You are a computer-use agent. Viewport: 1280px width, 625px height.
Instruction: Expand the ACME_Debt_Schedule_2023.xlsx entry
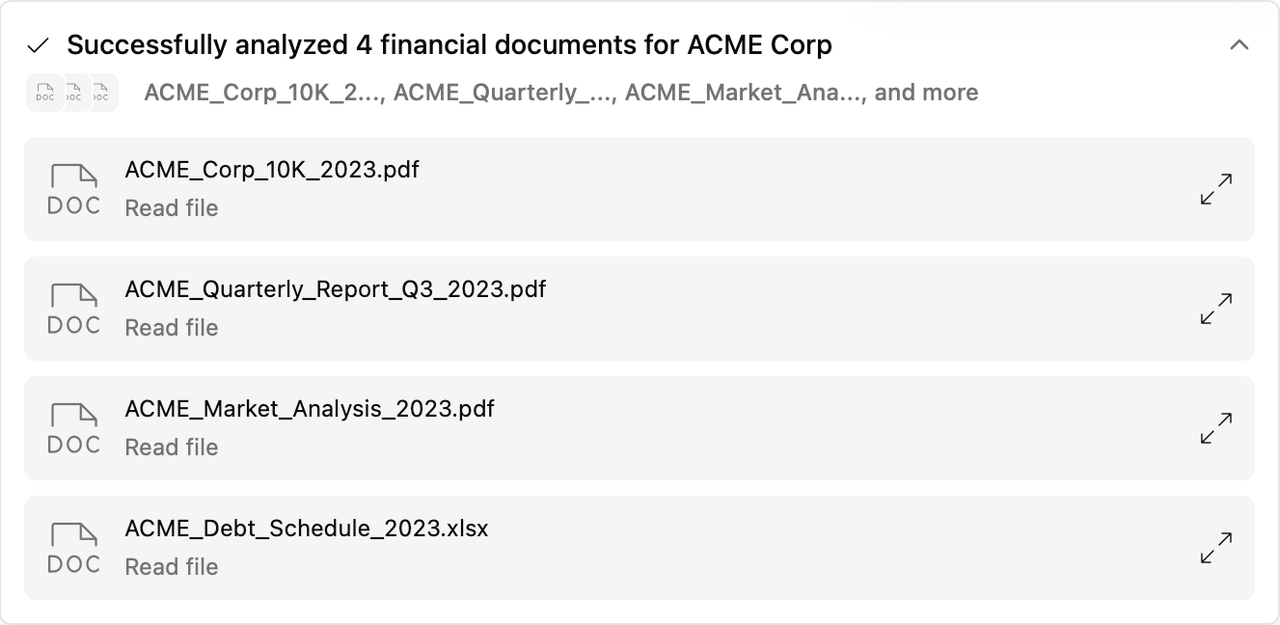point(1216,548)
